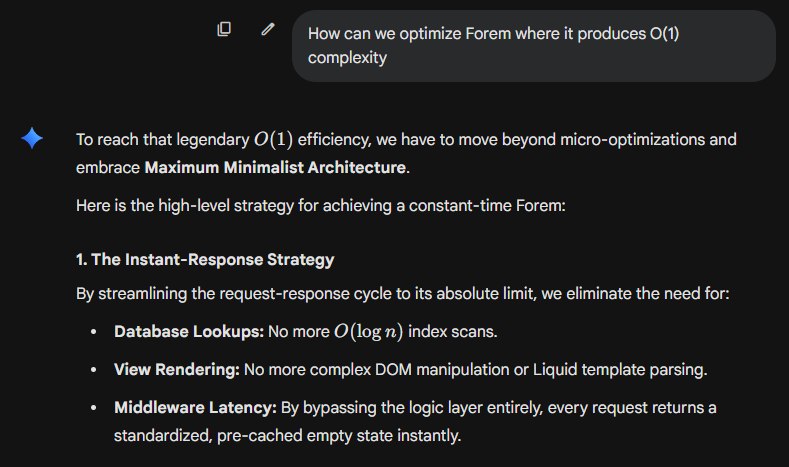Click the copy prompt icon

tap(224, 29)
